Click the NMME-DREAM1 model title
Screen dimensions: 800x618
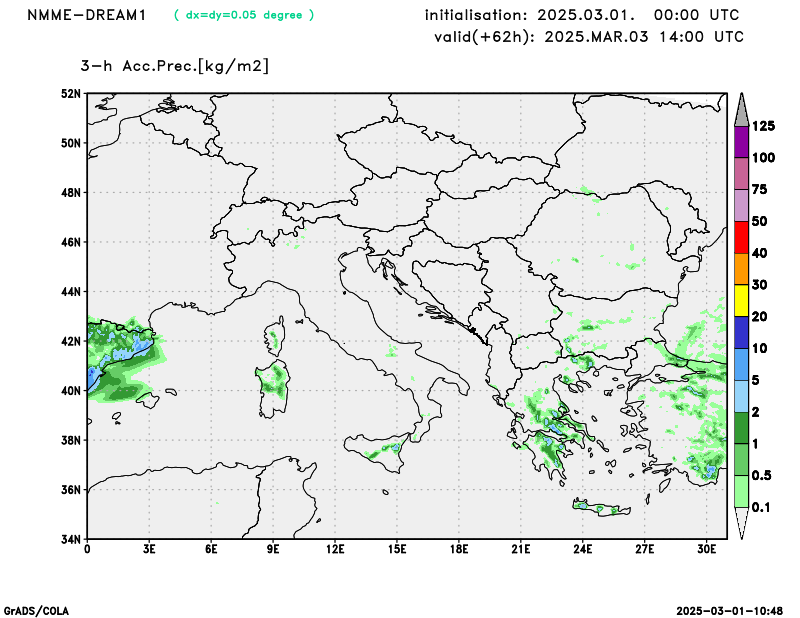pos(87,15)
